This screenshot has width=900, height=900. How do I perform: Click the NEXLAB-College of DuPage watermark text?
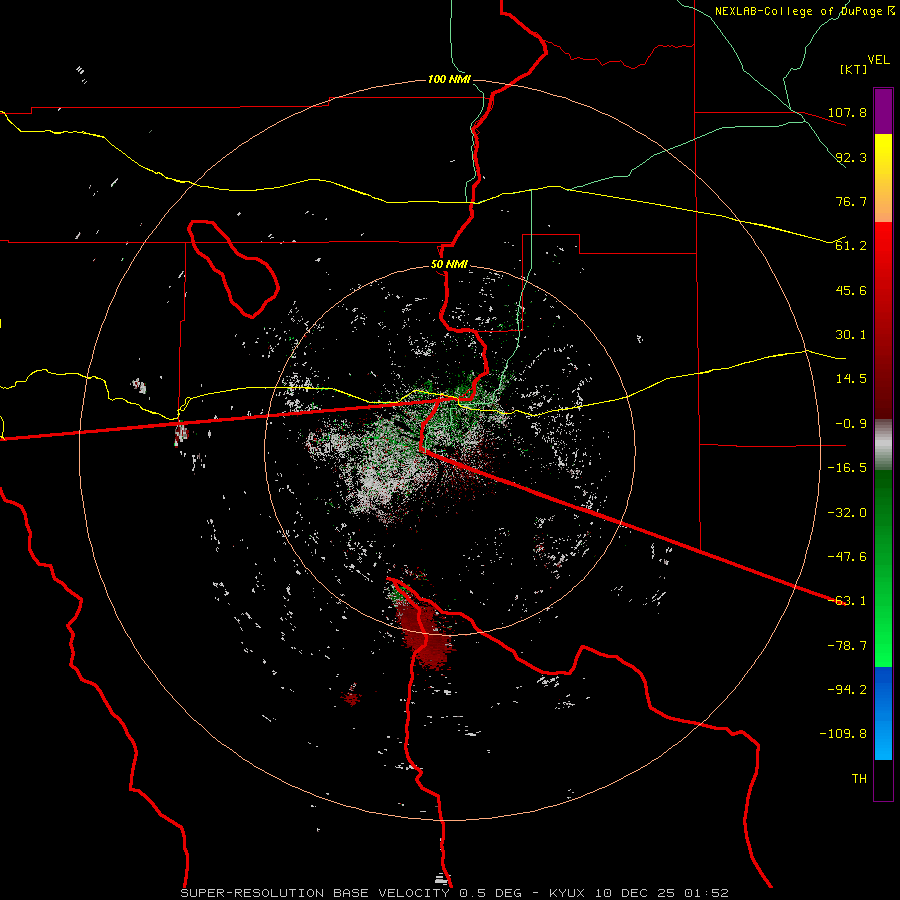pyautogui.click(x=799, y=11)
